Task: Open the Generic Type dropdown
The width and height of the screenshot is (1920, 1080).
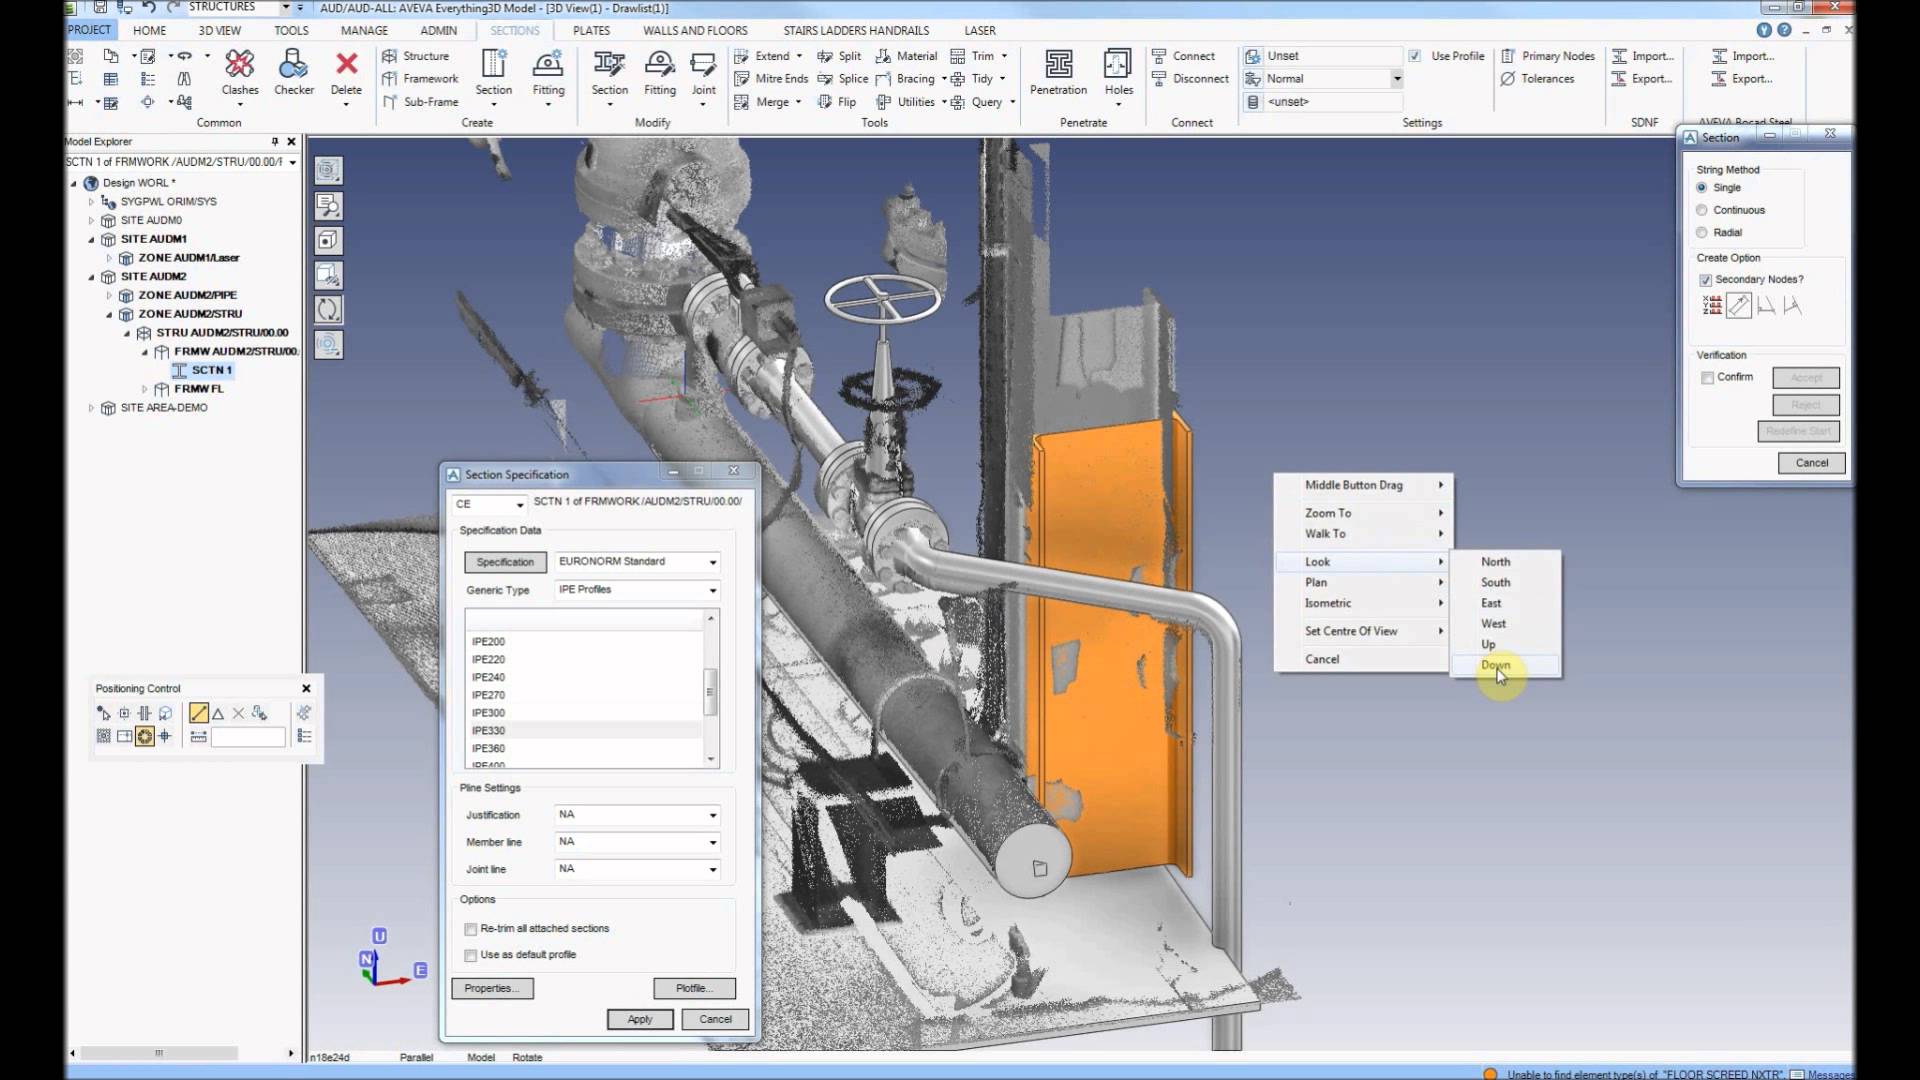Action: (x=713, y=590)
